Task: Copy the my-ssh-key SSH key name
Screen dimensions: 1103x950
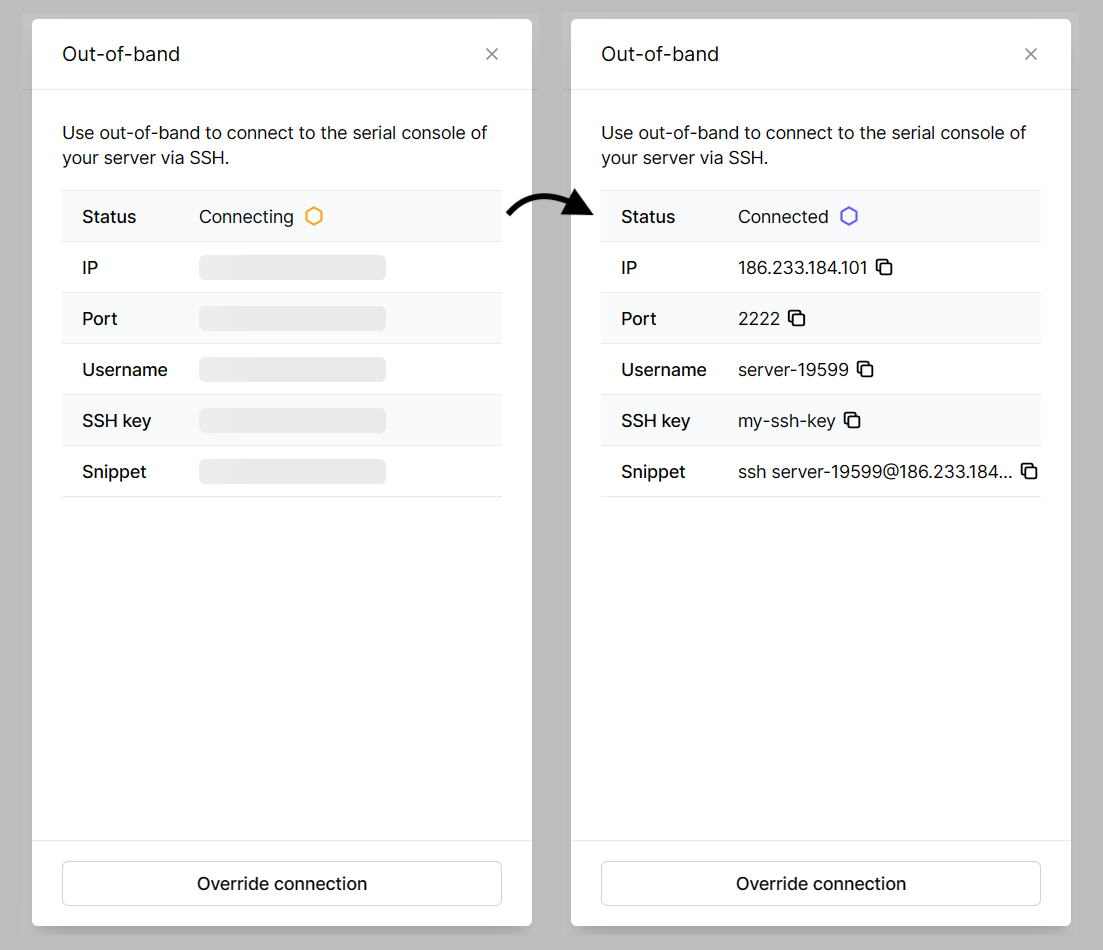Action: pos(852,420)
